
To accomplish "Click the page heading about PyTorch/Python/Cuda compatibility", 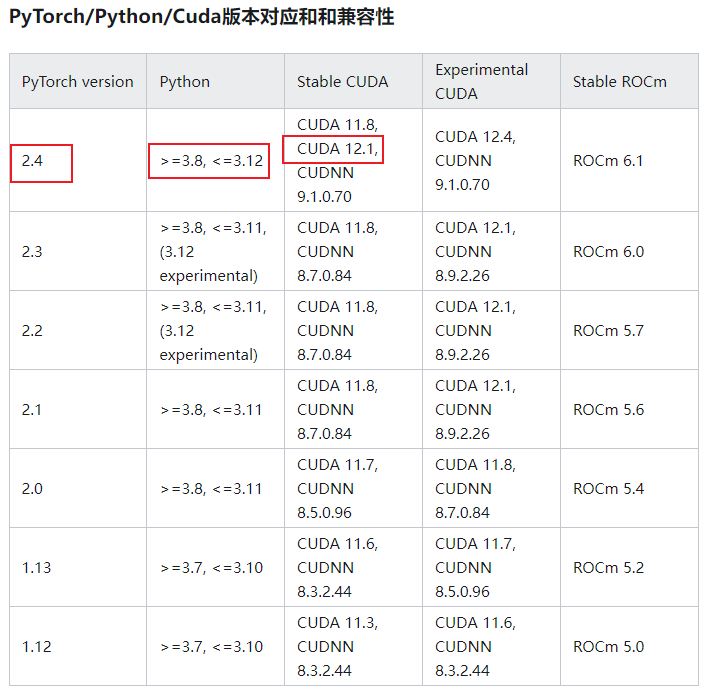I will [201, 17].
